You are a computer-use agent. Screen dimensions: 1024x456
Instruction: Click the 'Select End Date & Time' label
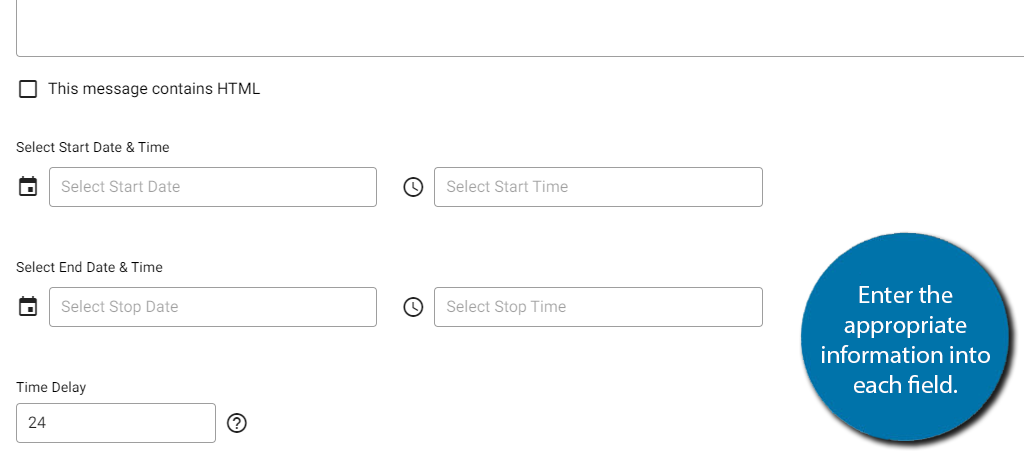pos(89,267)
